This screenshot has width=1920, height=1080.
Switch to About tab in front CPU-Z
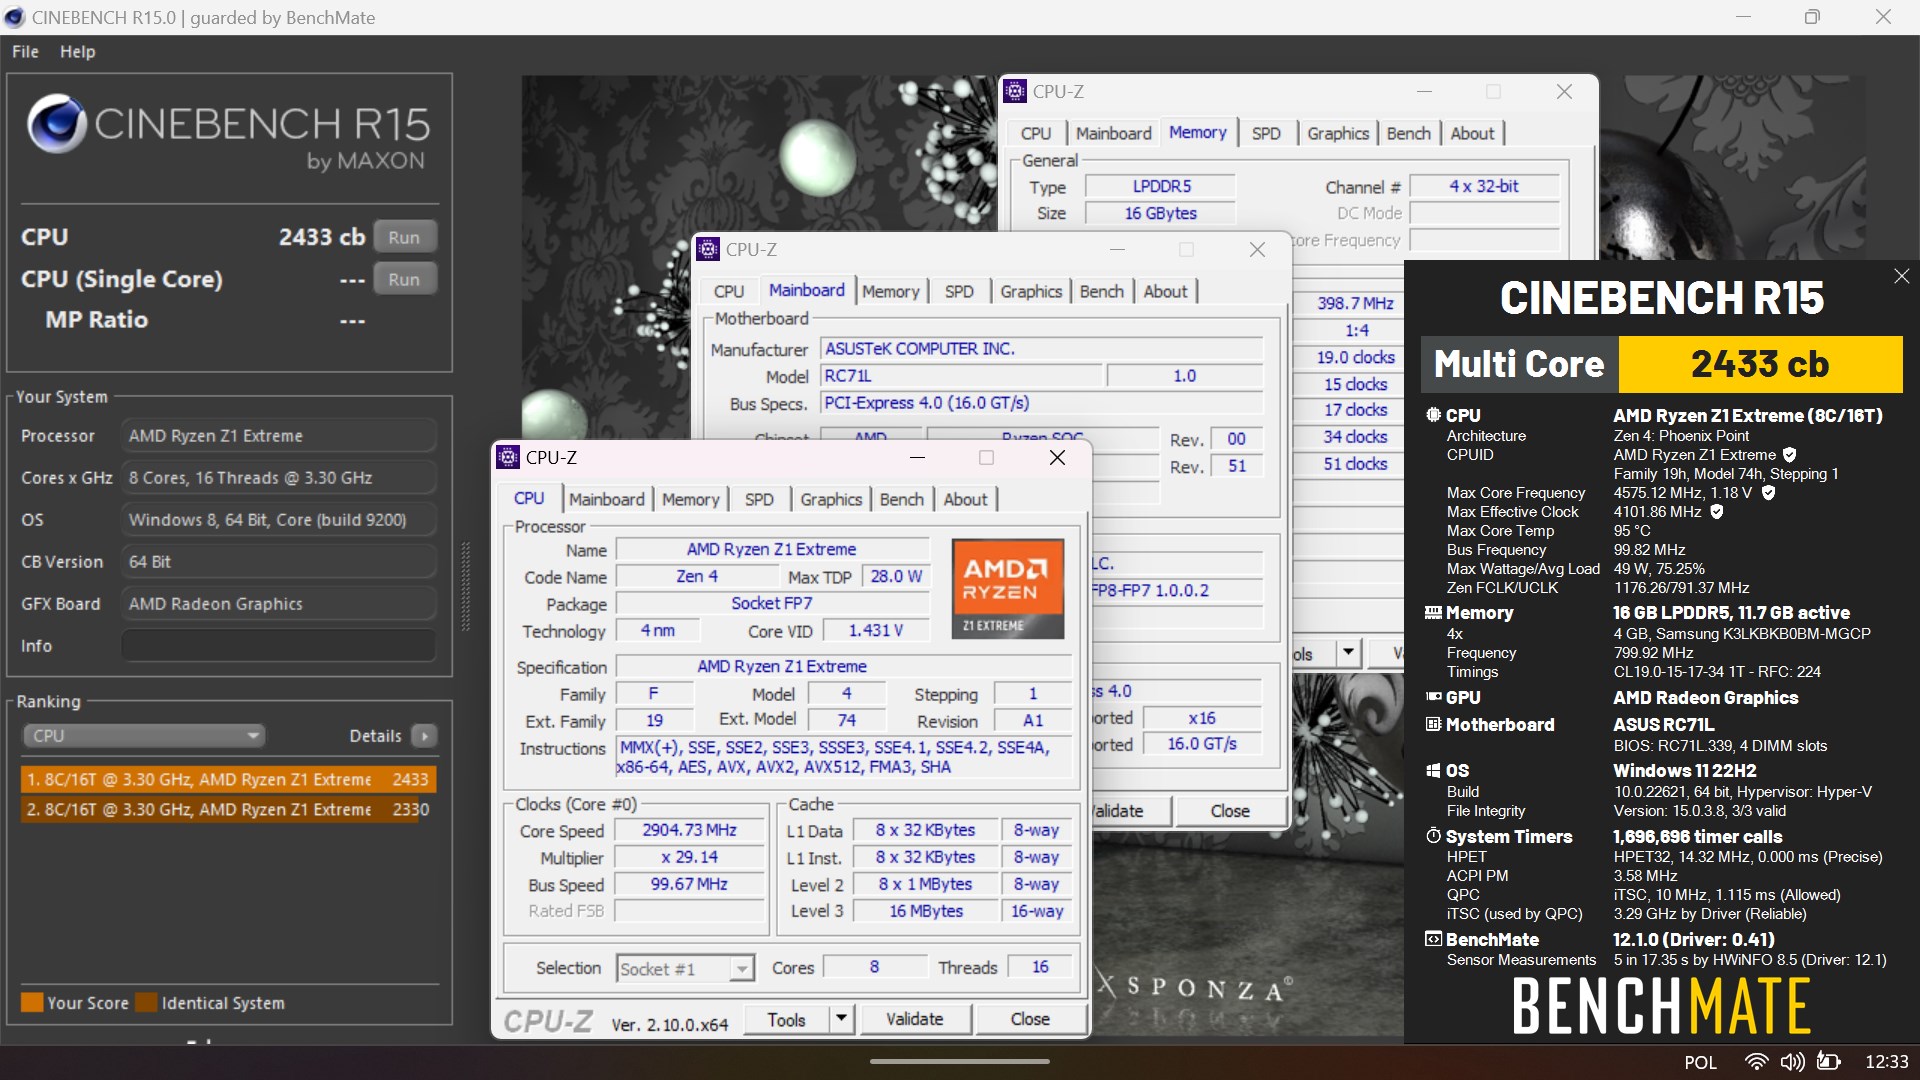click(x=965, y=499)
